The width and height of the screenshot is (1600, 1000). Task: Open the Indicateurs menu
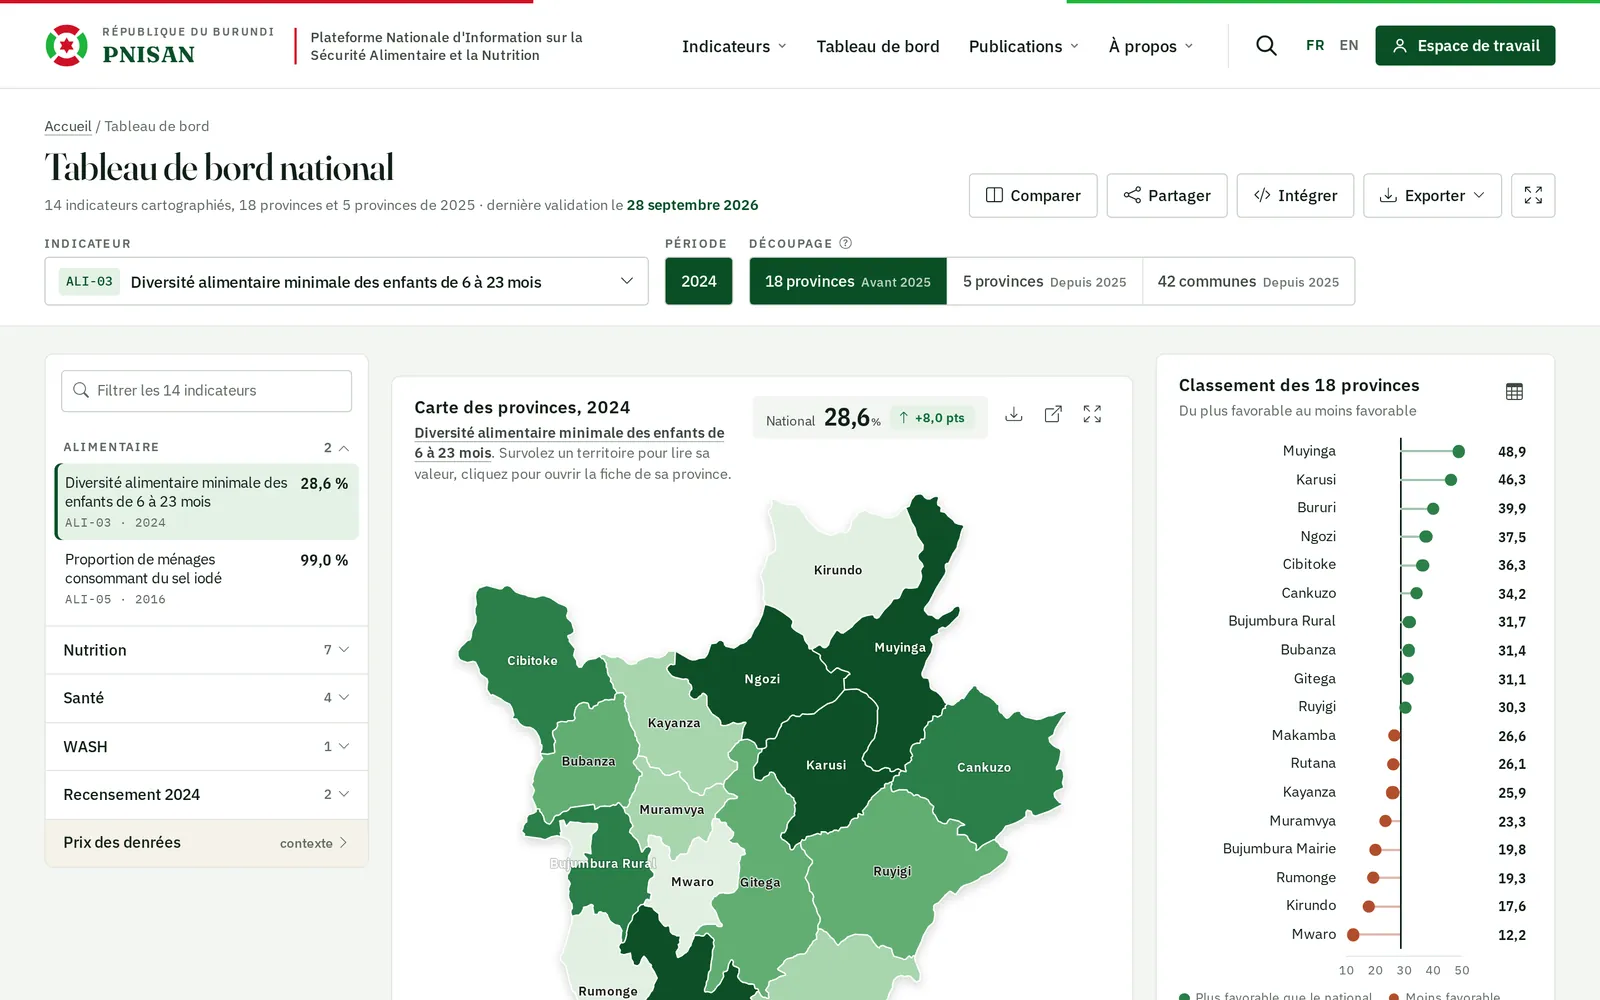point(734,46)
